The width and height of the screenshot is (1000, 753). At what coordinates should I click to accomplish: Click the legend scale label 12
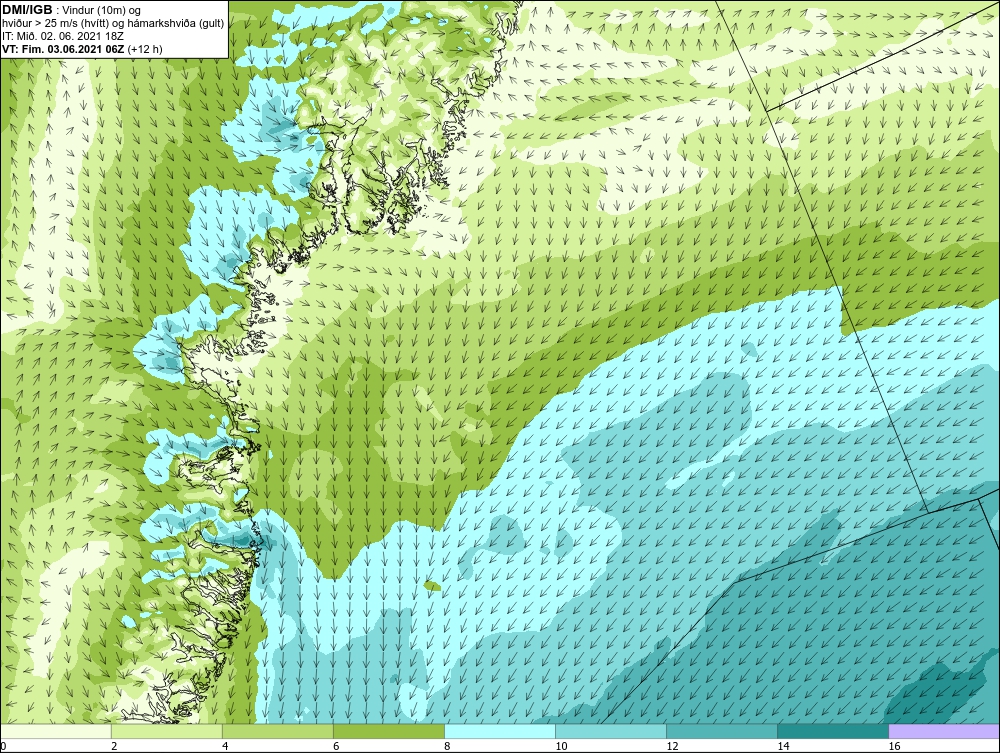click(672, 746)
